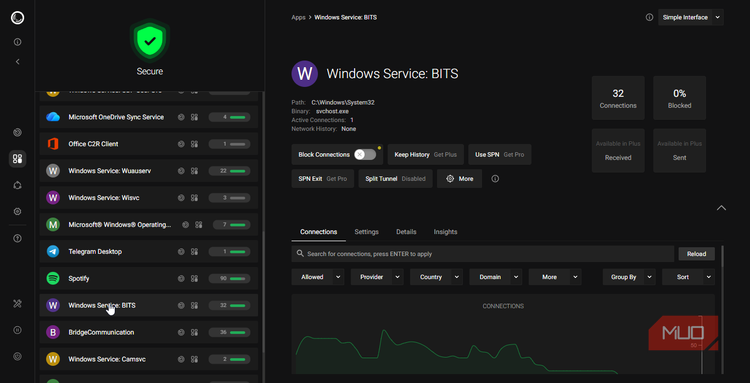The image size is (750, 383).
Task: Open the help and support sidebar icon
Action: [x=18, y=238]
